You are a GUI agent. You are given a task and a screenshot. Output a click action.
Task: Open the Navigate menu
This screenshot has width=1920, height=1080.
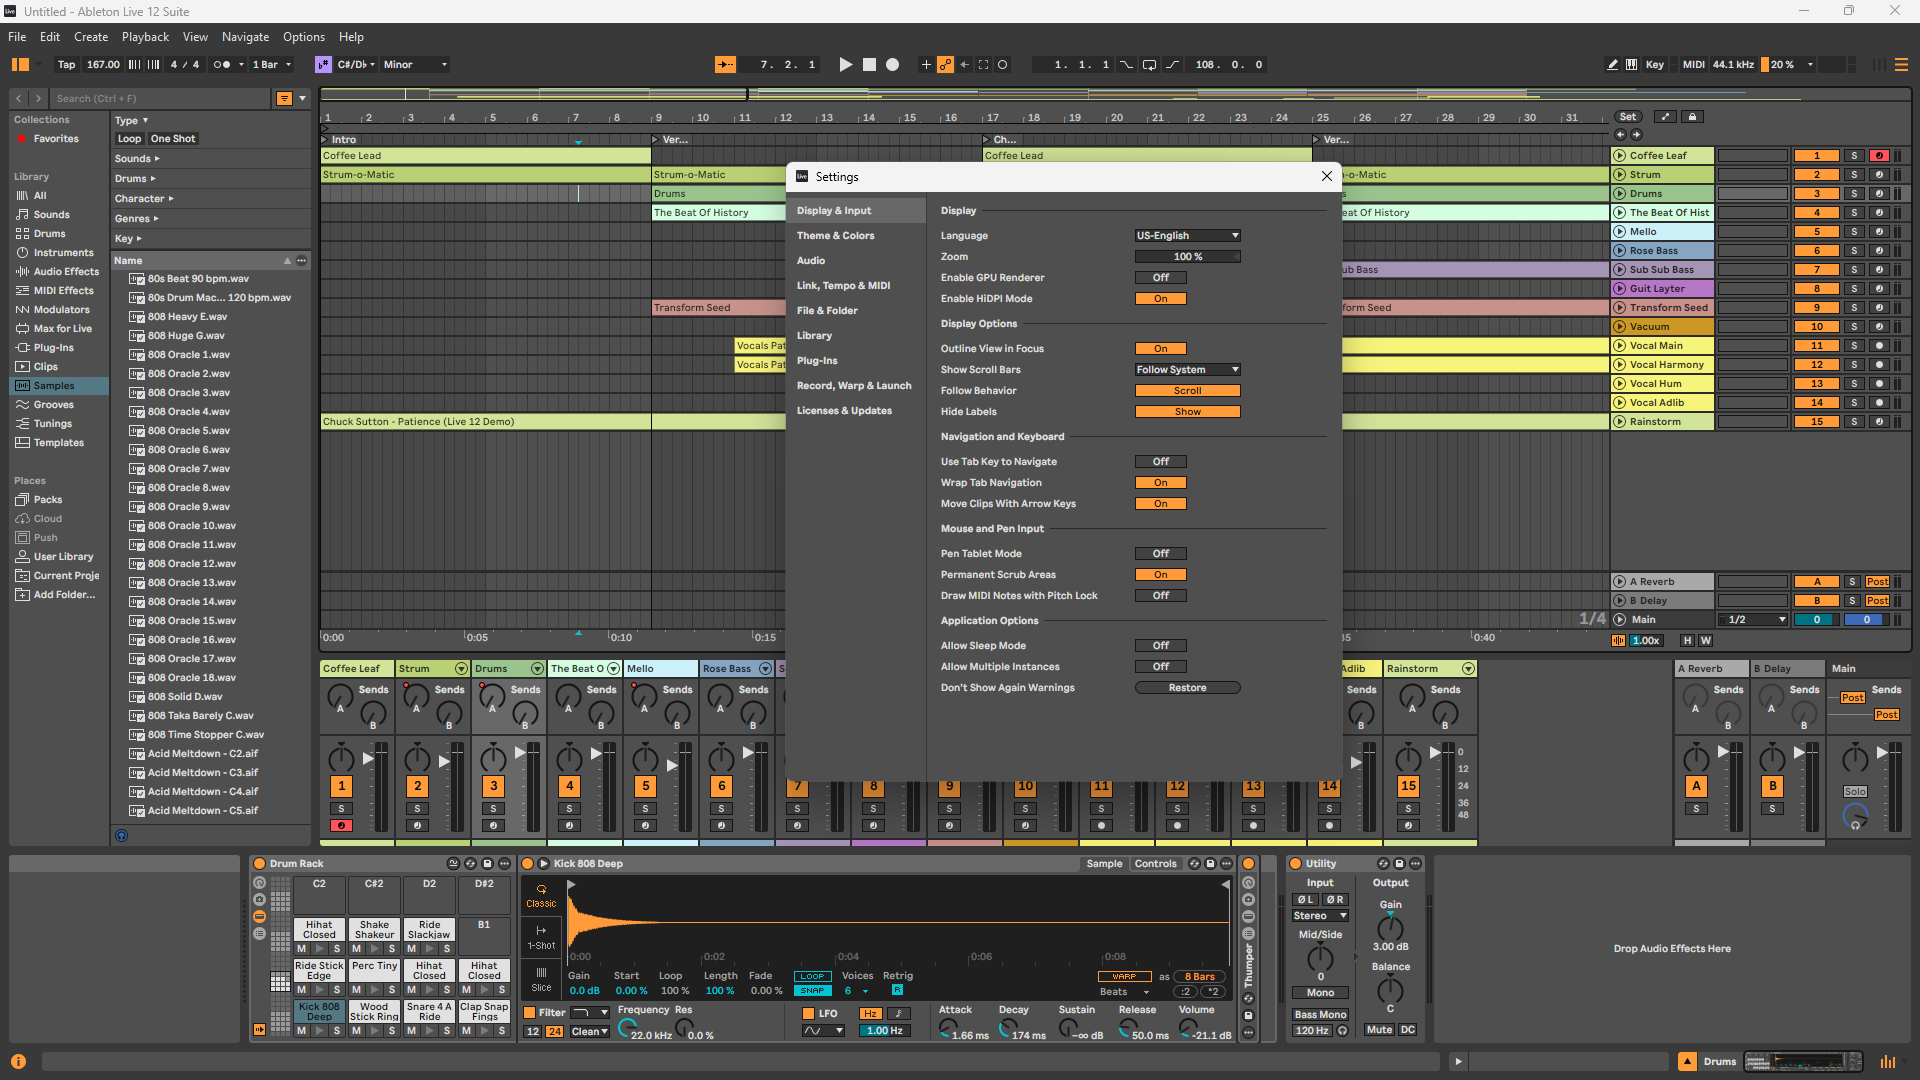point(245,36)
